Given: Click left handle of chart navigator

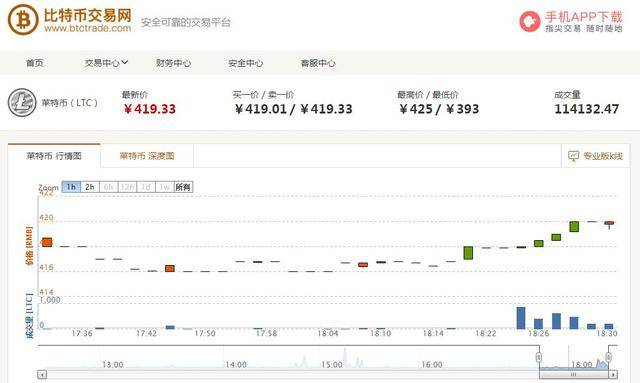Looking at the screenshot, I should click(x=539, y=357).
